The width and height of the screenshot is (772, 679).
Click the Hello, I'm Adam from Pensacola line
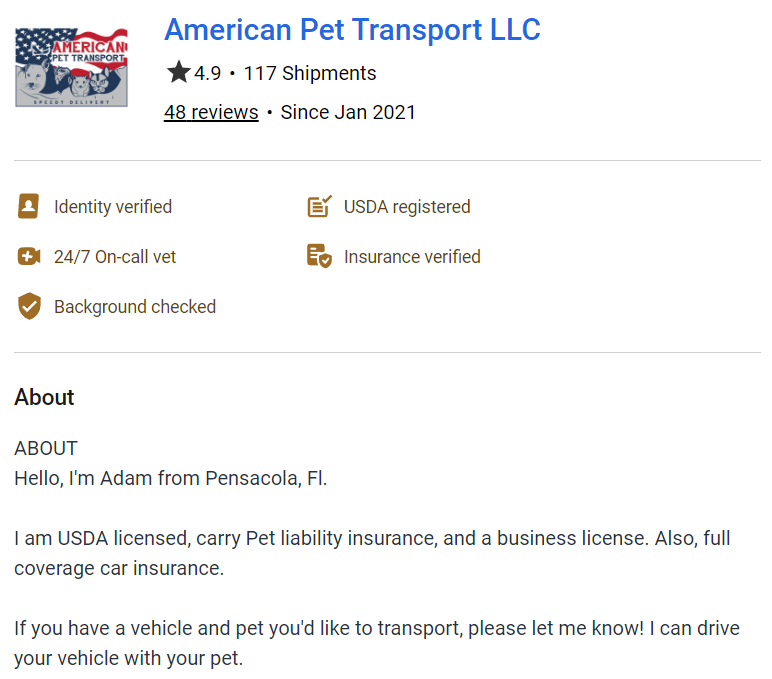tap(171, 478)
